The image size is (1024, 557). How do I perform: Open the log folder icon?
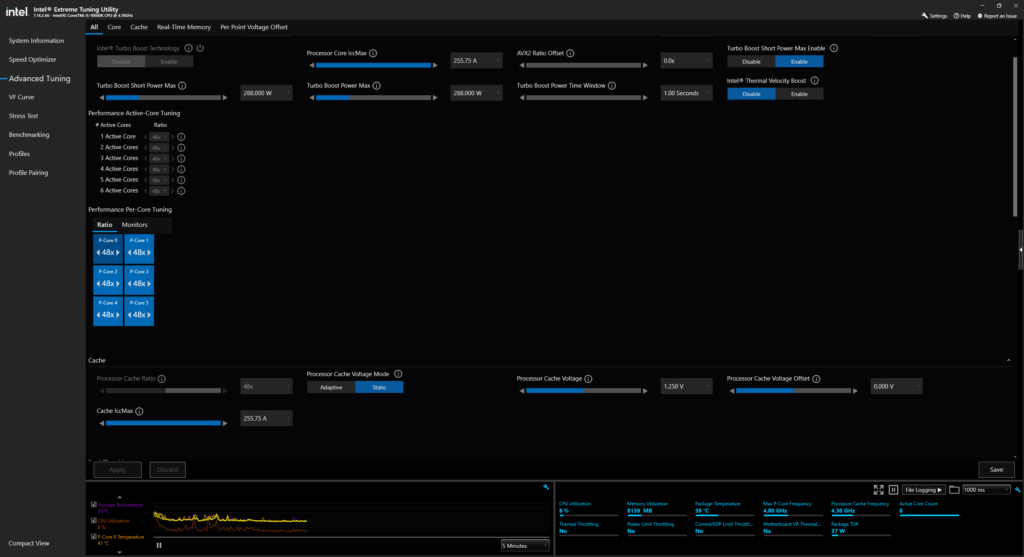point(954,490)
